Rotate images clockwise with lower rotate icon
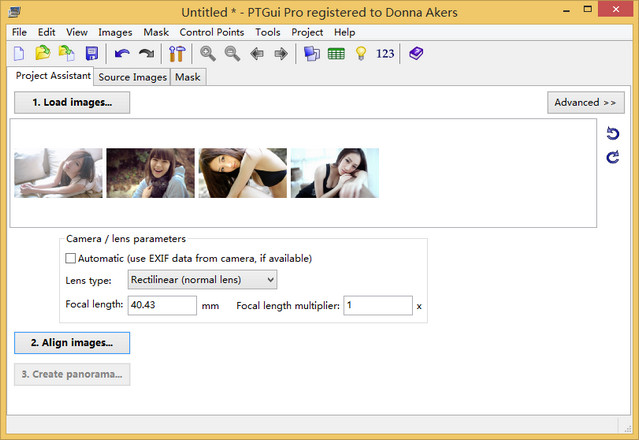The height and width of the screenshot is (440, 639). [613, 157]
